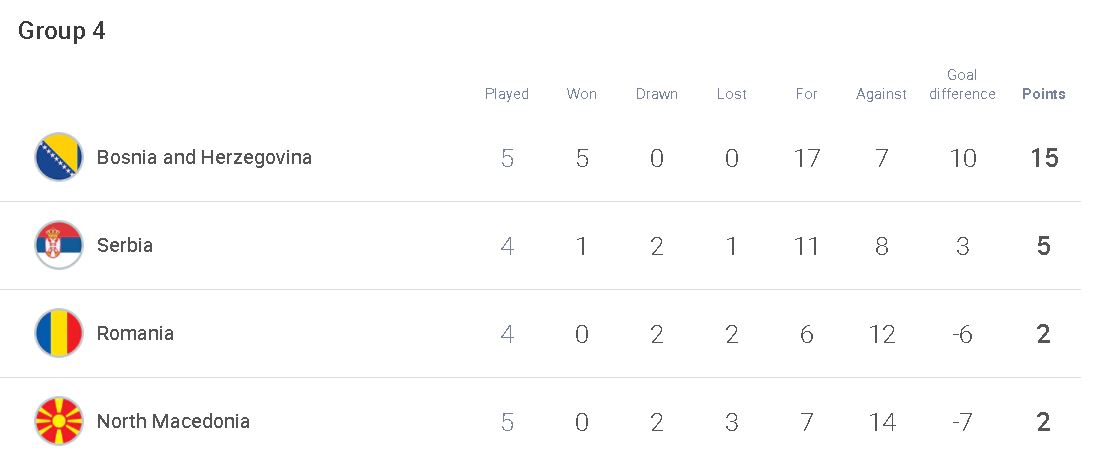Image resolution: width=1095 pixels, height=472 pixels.
Task: Click the Bosnia and Herzegovina flag icon
Action: tap(59, 157)
